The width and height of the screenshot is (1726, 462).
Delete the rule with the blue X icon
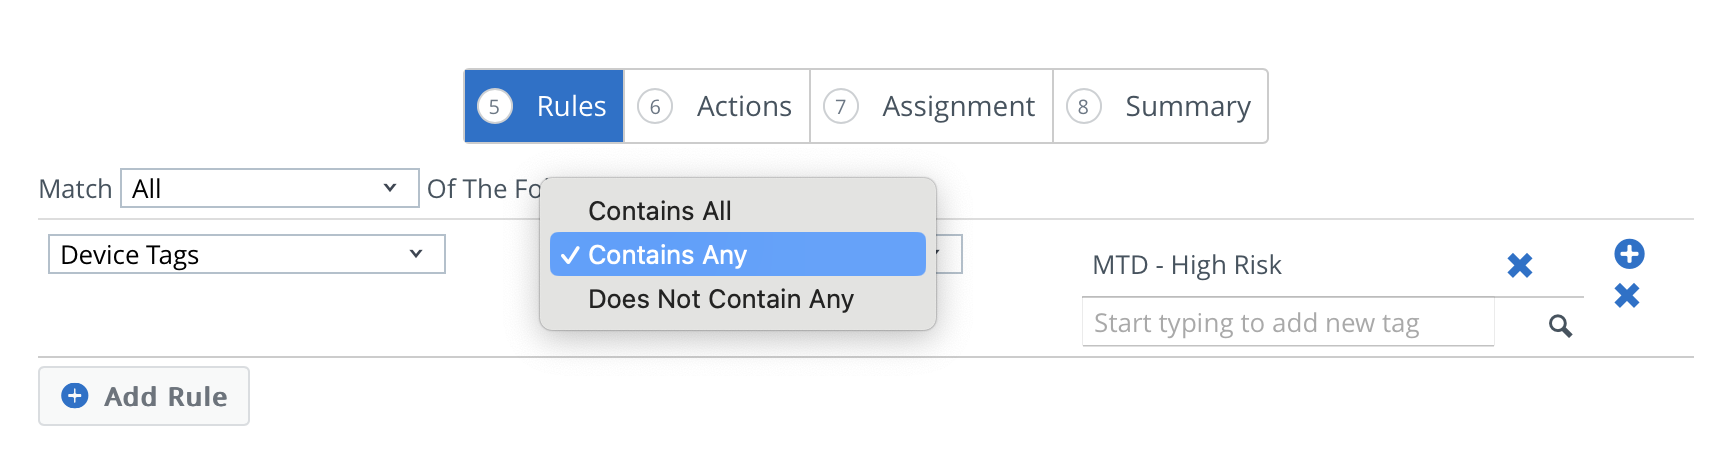[x=1627, y=296]
